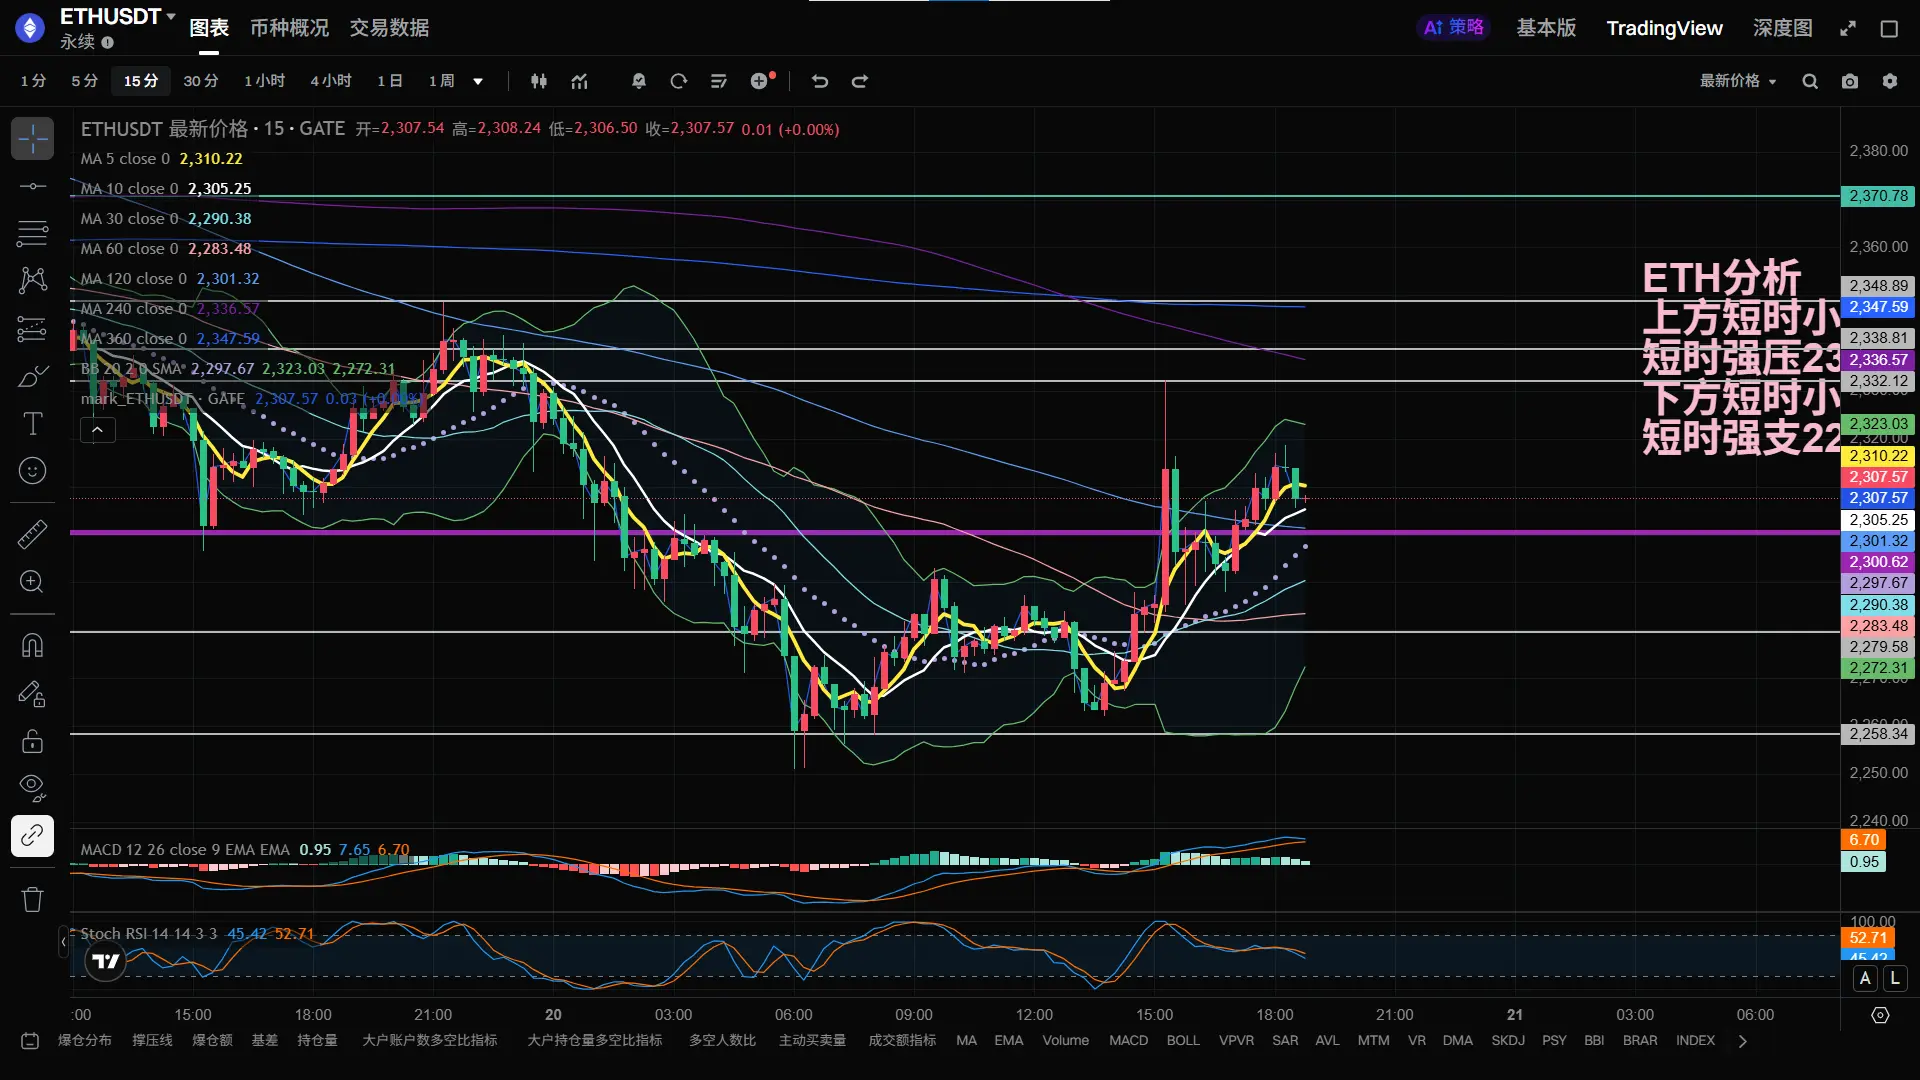Switch to the TradingView chart tab
The image size is (1920, 1080).
coord(1664,28)
